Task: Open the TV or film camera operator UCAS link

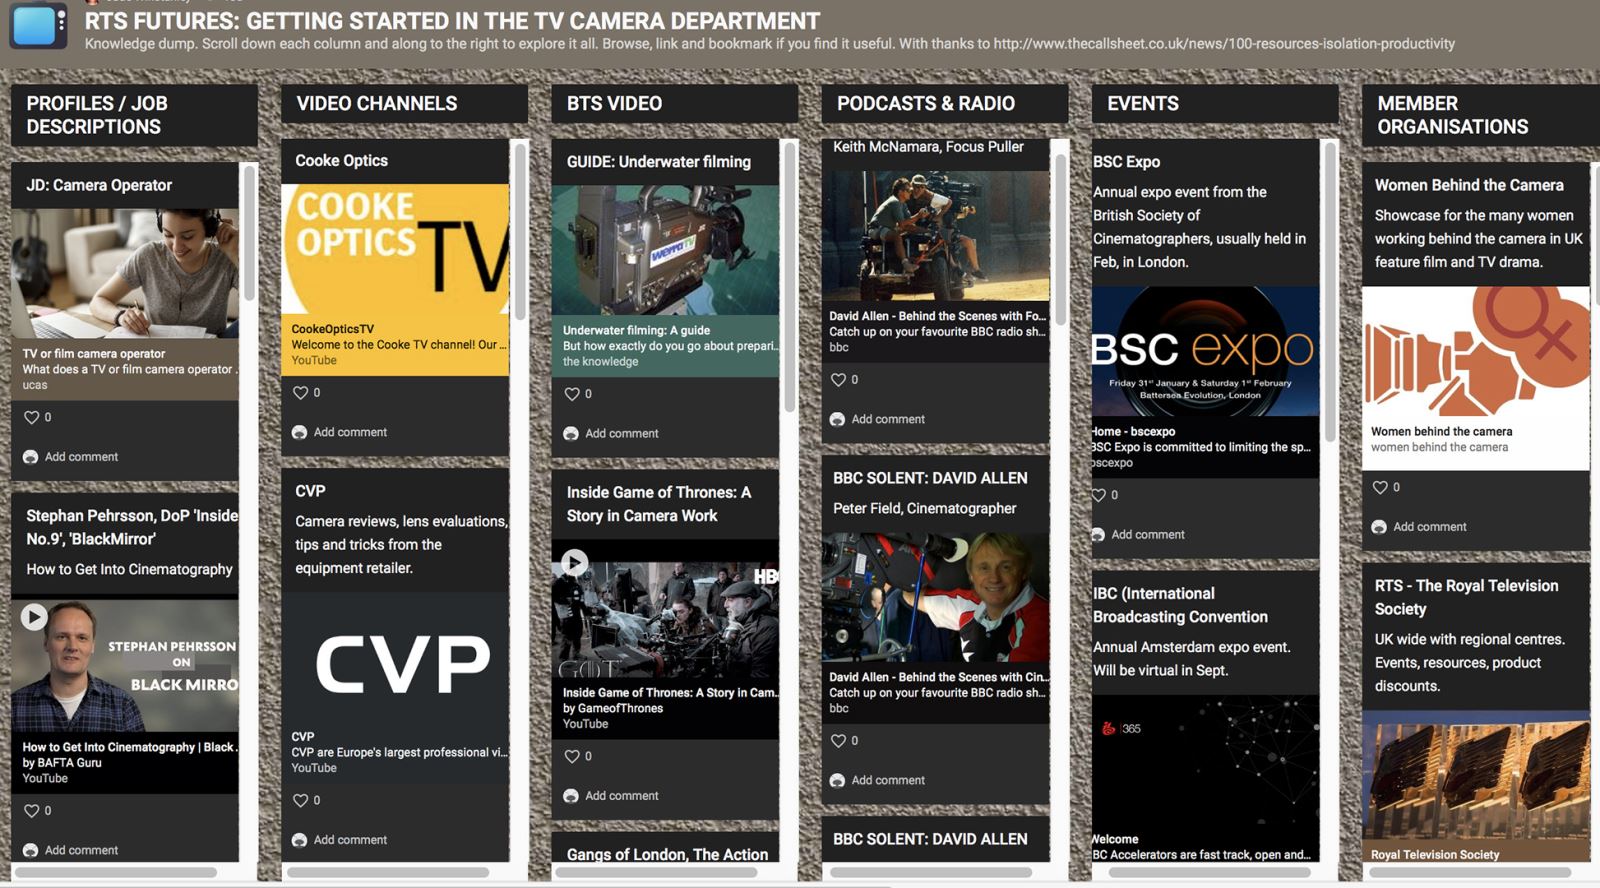Action: pos(125,369)
